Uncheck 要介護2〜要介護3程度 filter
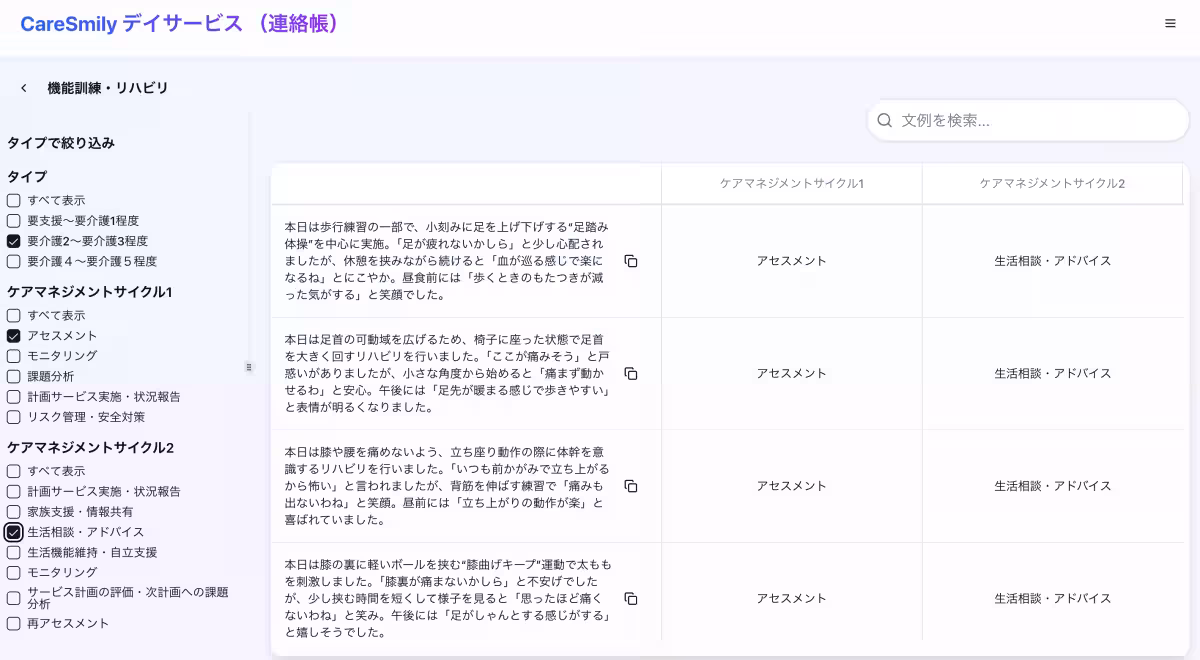The width and height of the screenshot is (1200, 660). point(12,243)
